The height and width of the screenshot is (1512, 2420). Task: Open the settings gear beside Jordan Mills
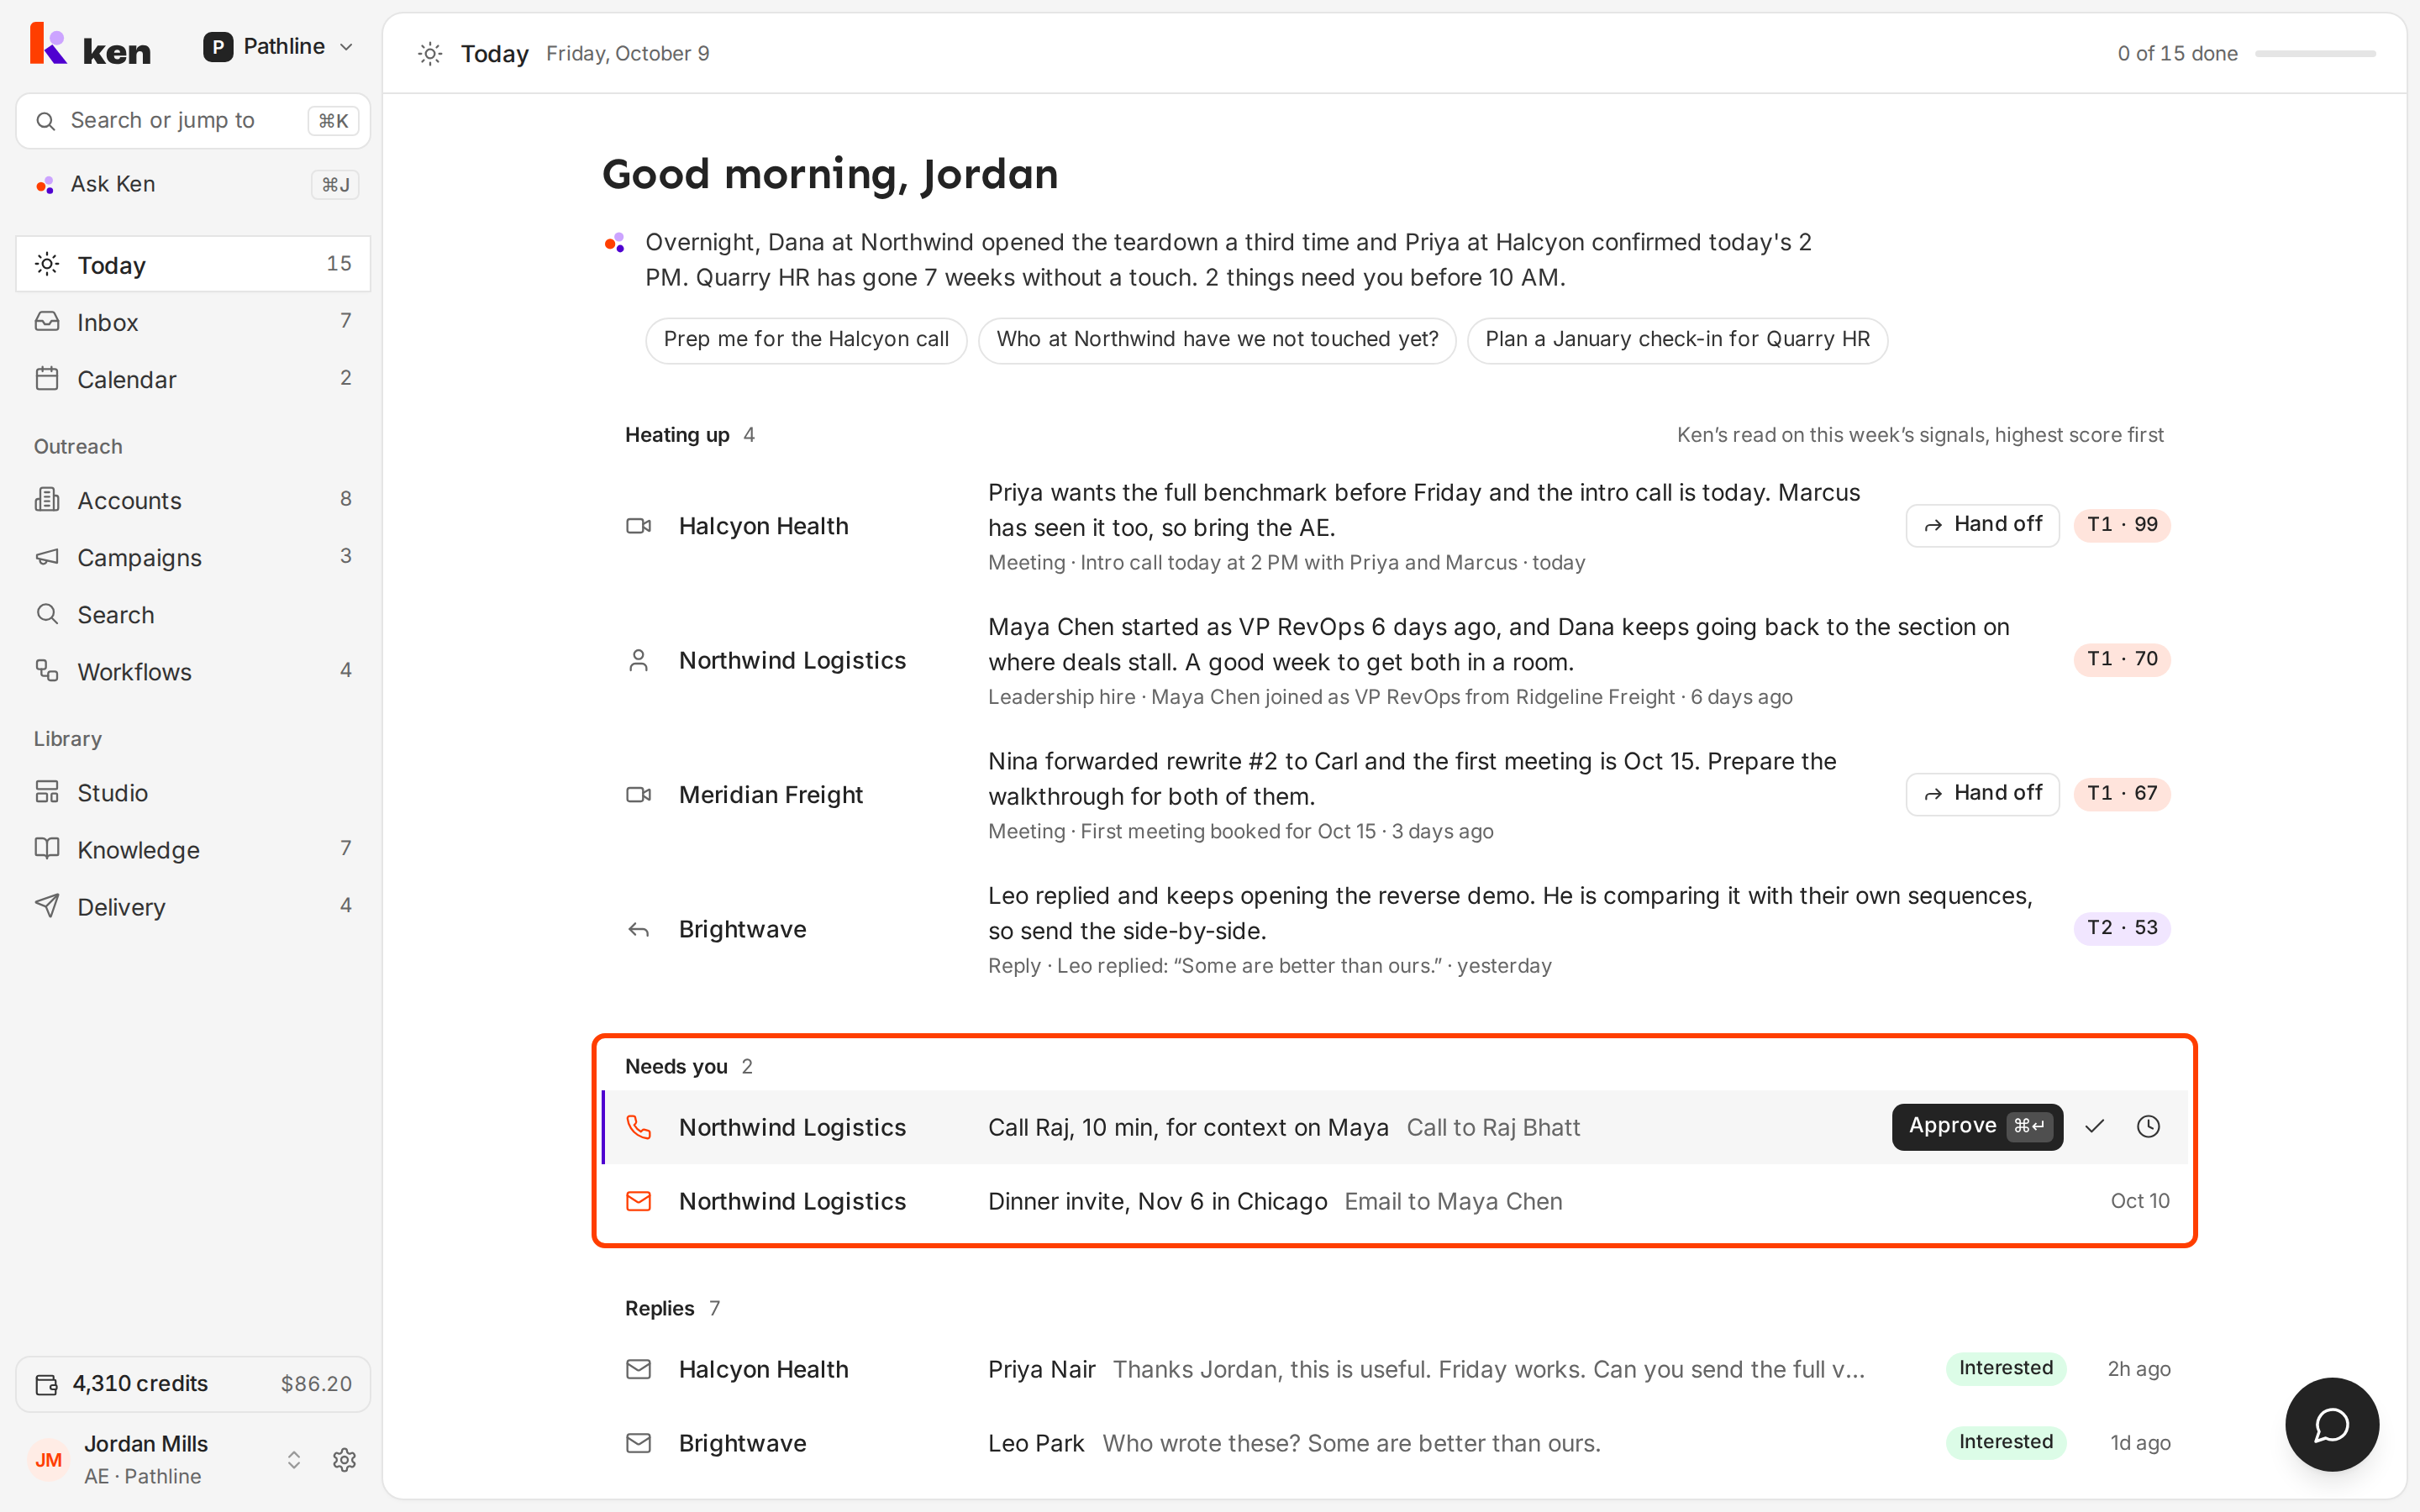344,1459
